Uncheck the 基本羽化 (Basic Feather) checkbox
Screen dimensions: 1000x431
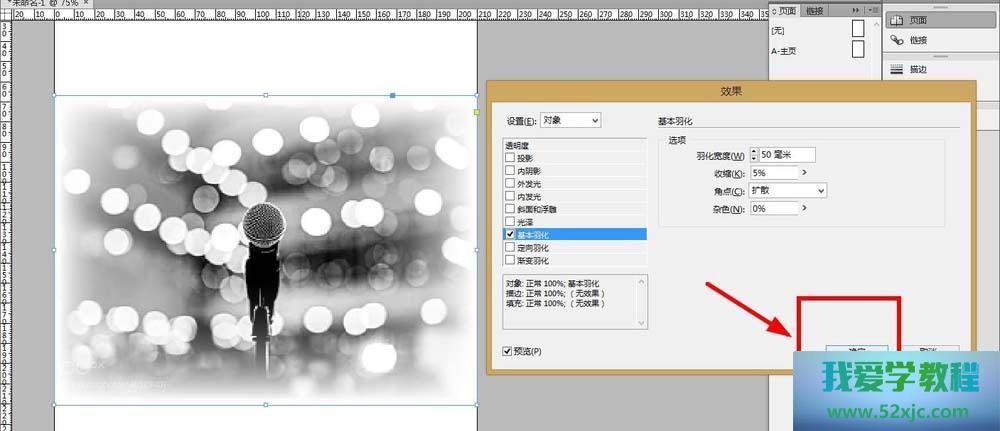(511, 234)
